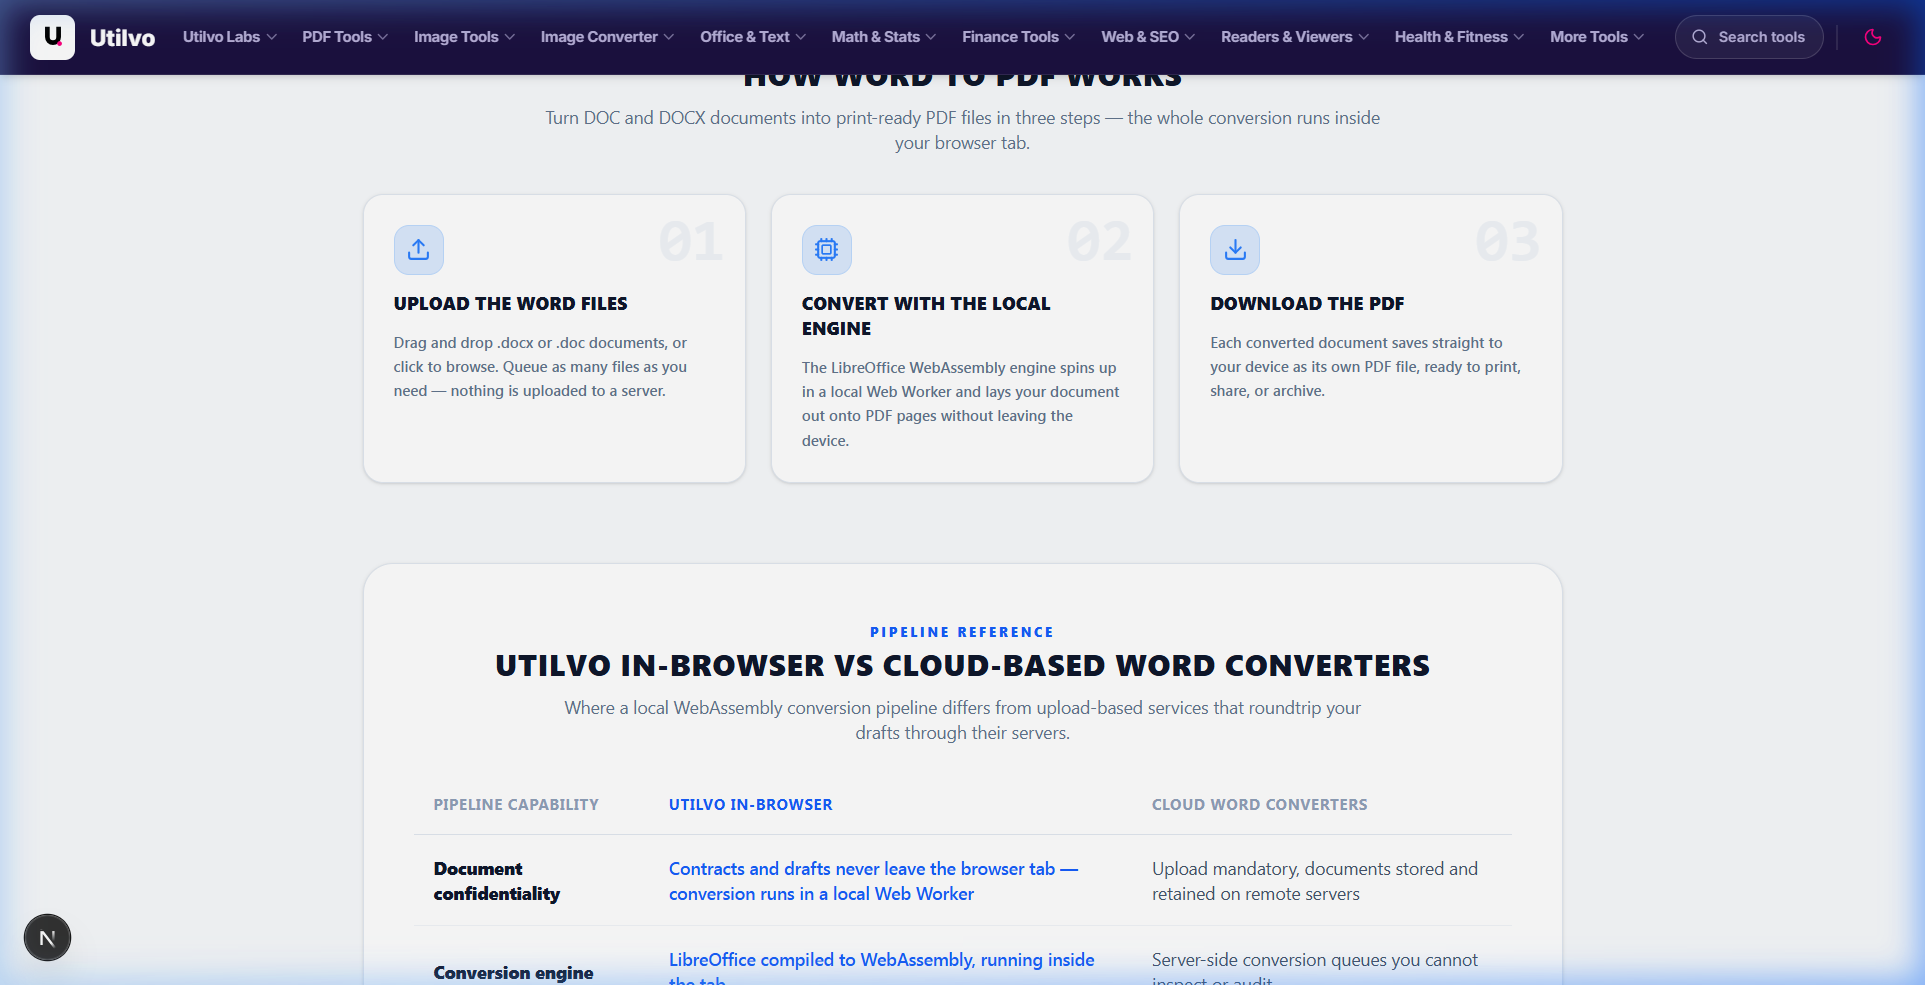Select the 'Convert with the Local Engine' heading
The width and height of the screenshot is (1925, 985).
[926, 316]
